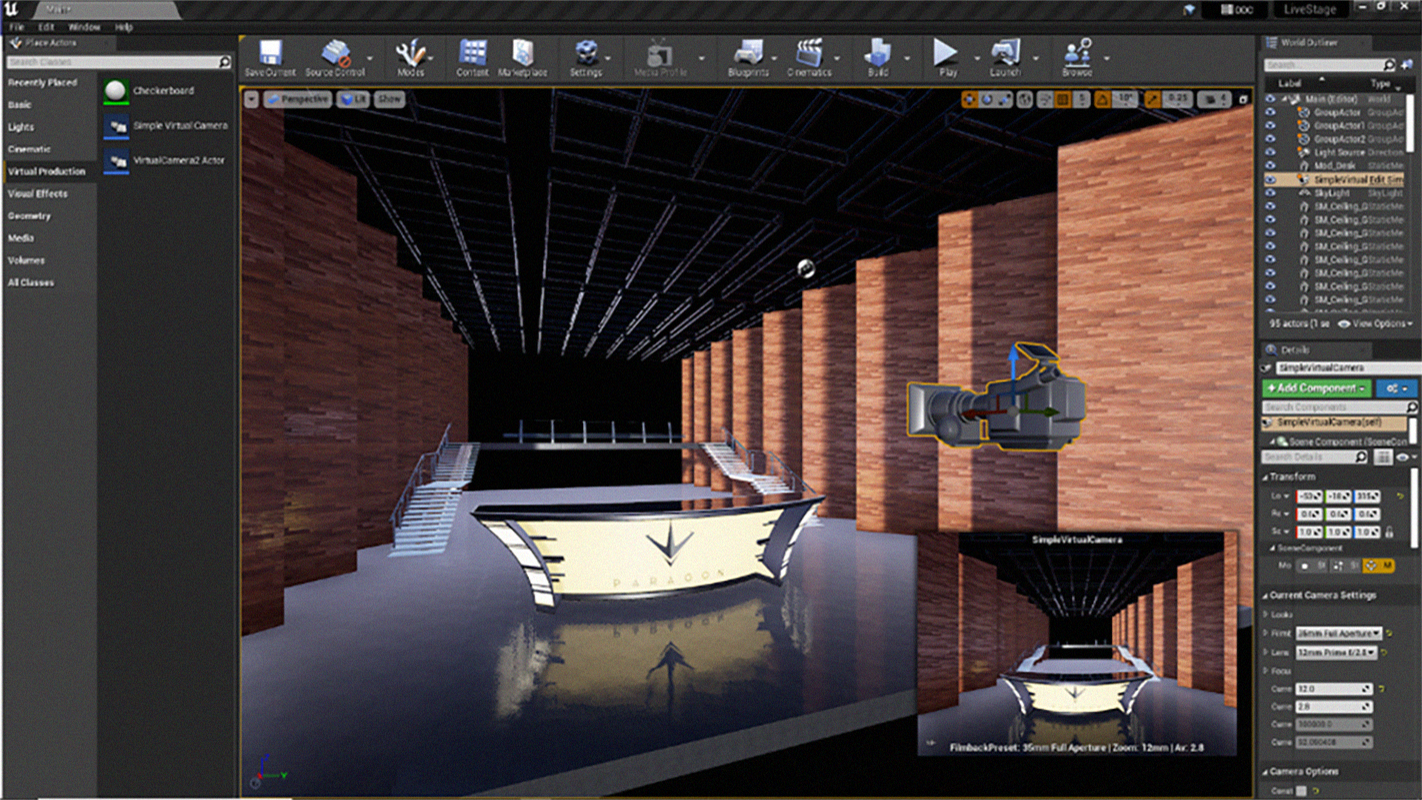
Task: Open the Settings toolbar icon
Action: (586, 53)
